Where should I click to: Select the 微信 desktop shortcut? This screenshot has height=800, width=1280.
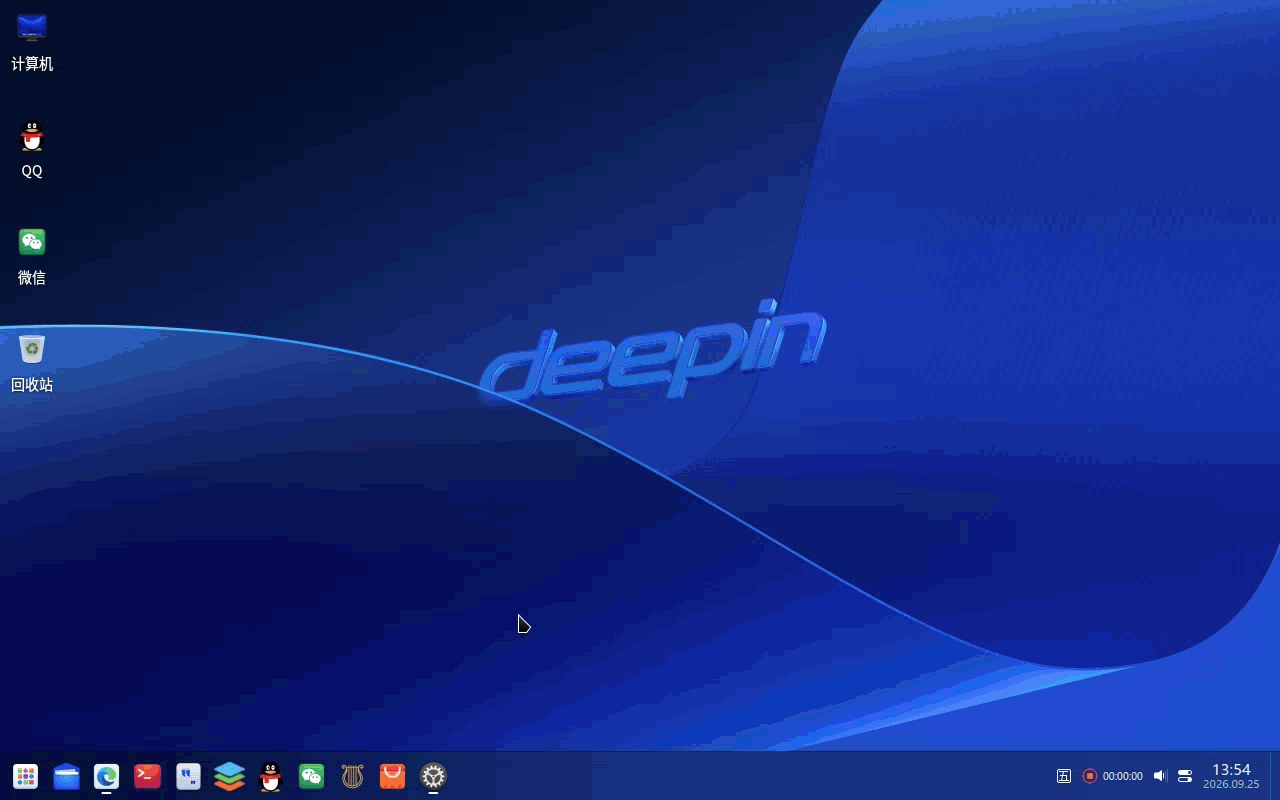click(x=32, y=256)
